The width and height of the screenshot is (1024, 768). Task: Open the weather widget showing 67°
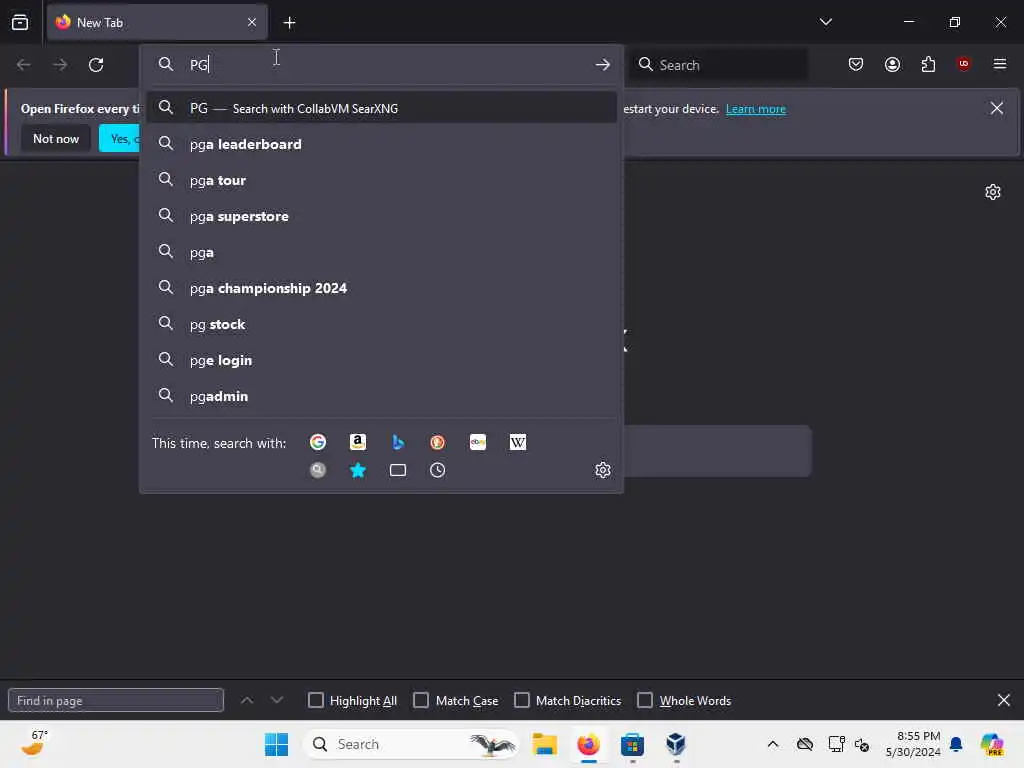pos(34,743)
